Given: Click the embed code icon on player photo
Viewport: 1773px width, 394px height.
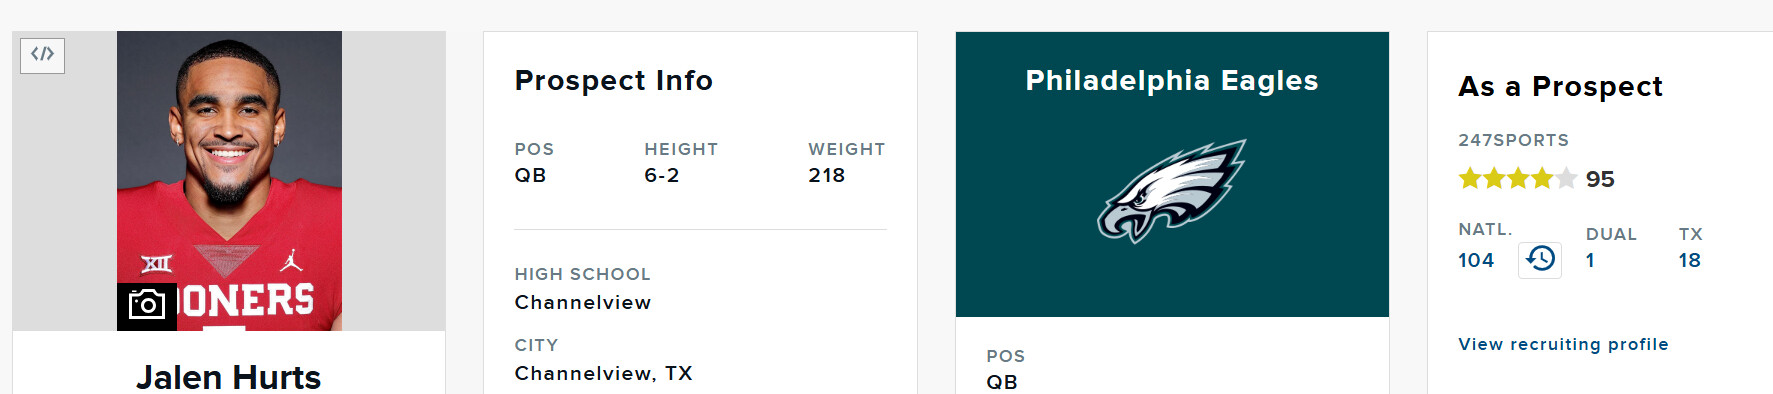Looking at the screenshot, I should click(x=42, y=55).
